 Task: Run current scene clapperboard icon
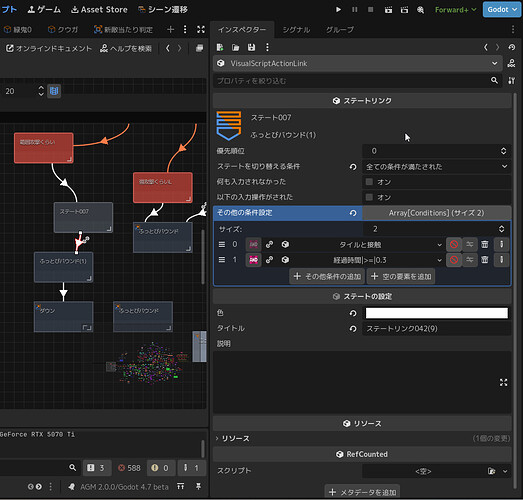point(388,10)
